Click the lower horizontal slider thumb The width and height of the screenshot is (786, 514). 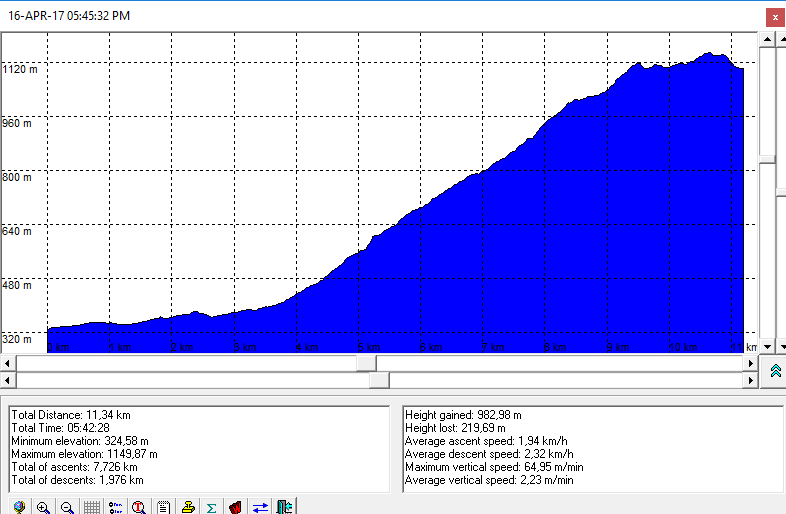(x=379, y=380)
